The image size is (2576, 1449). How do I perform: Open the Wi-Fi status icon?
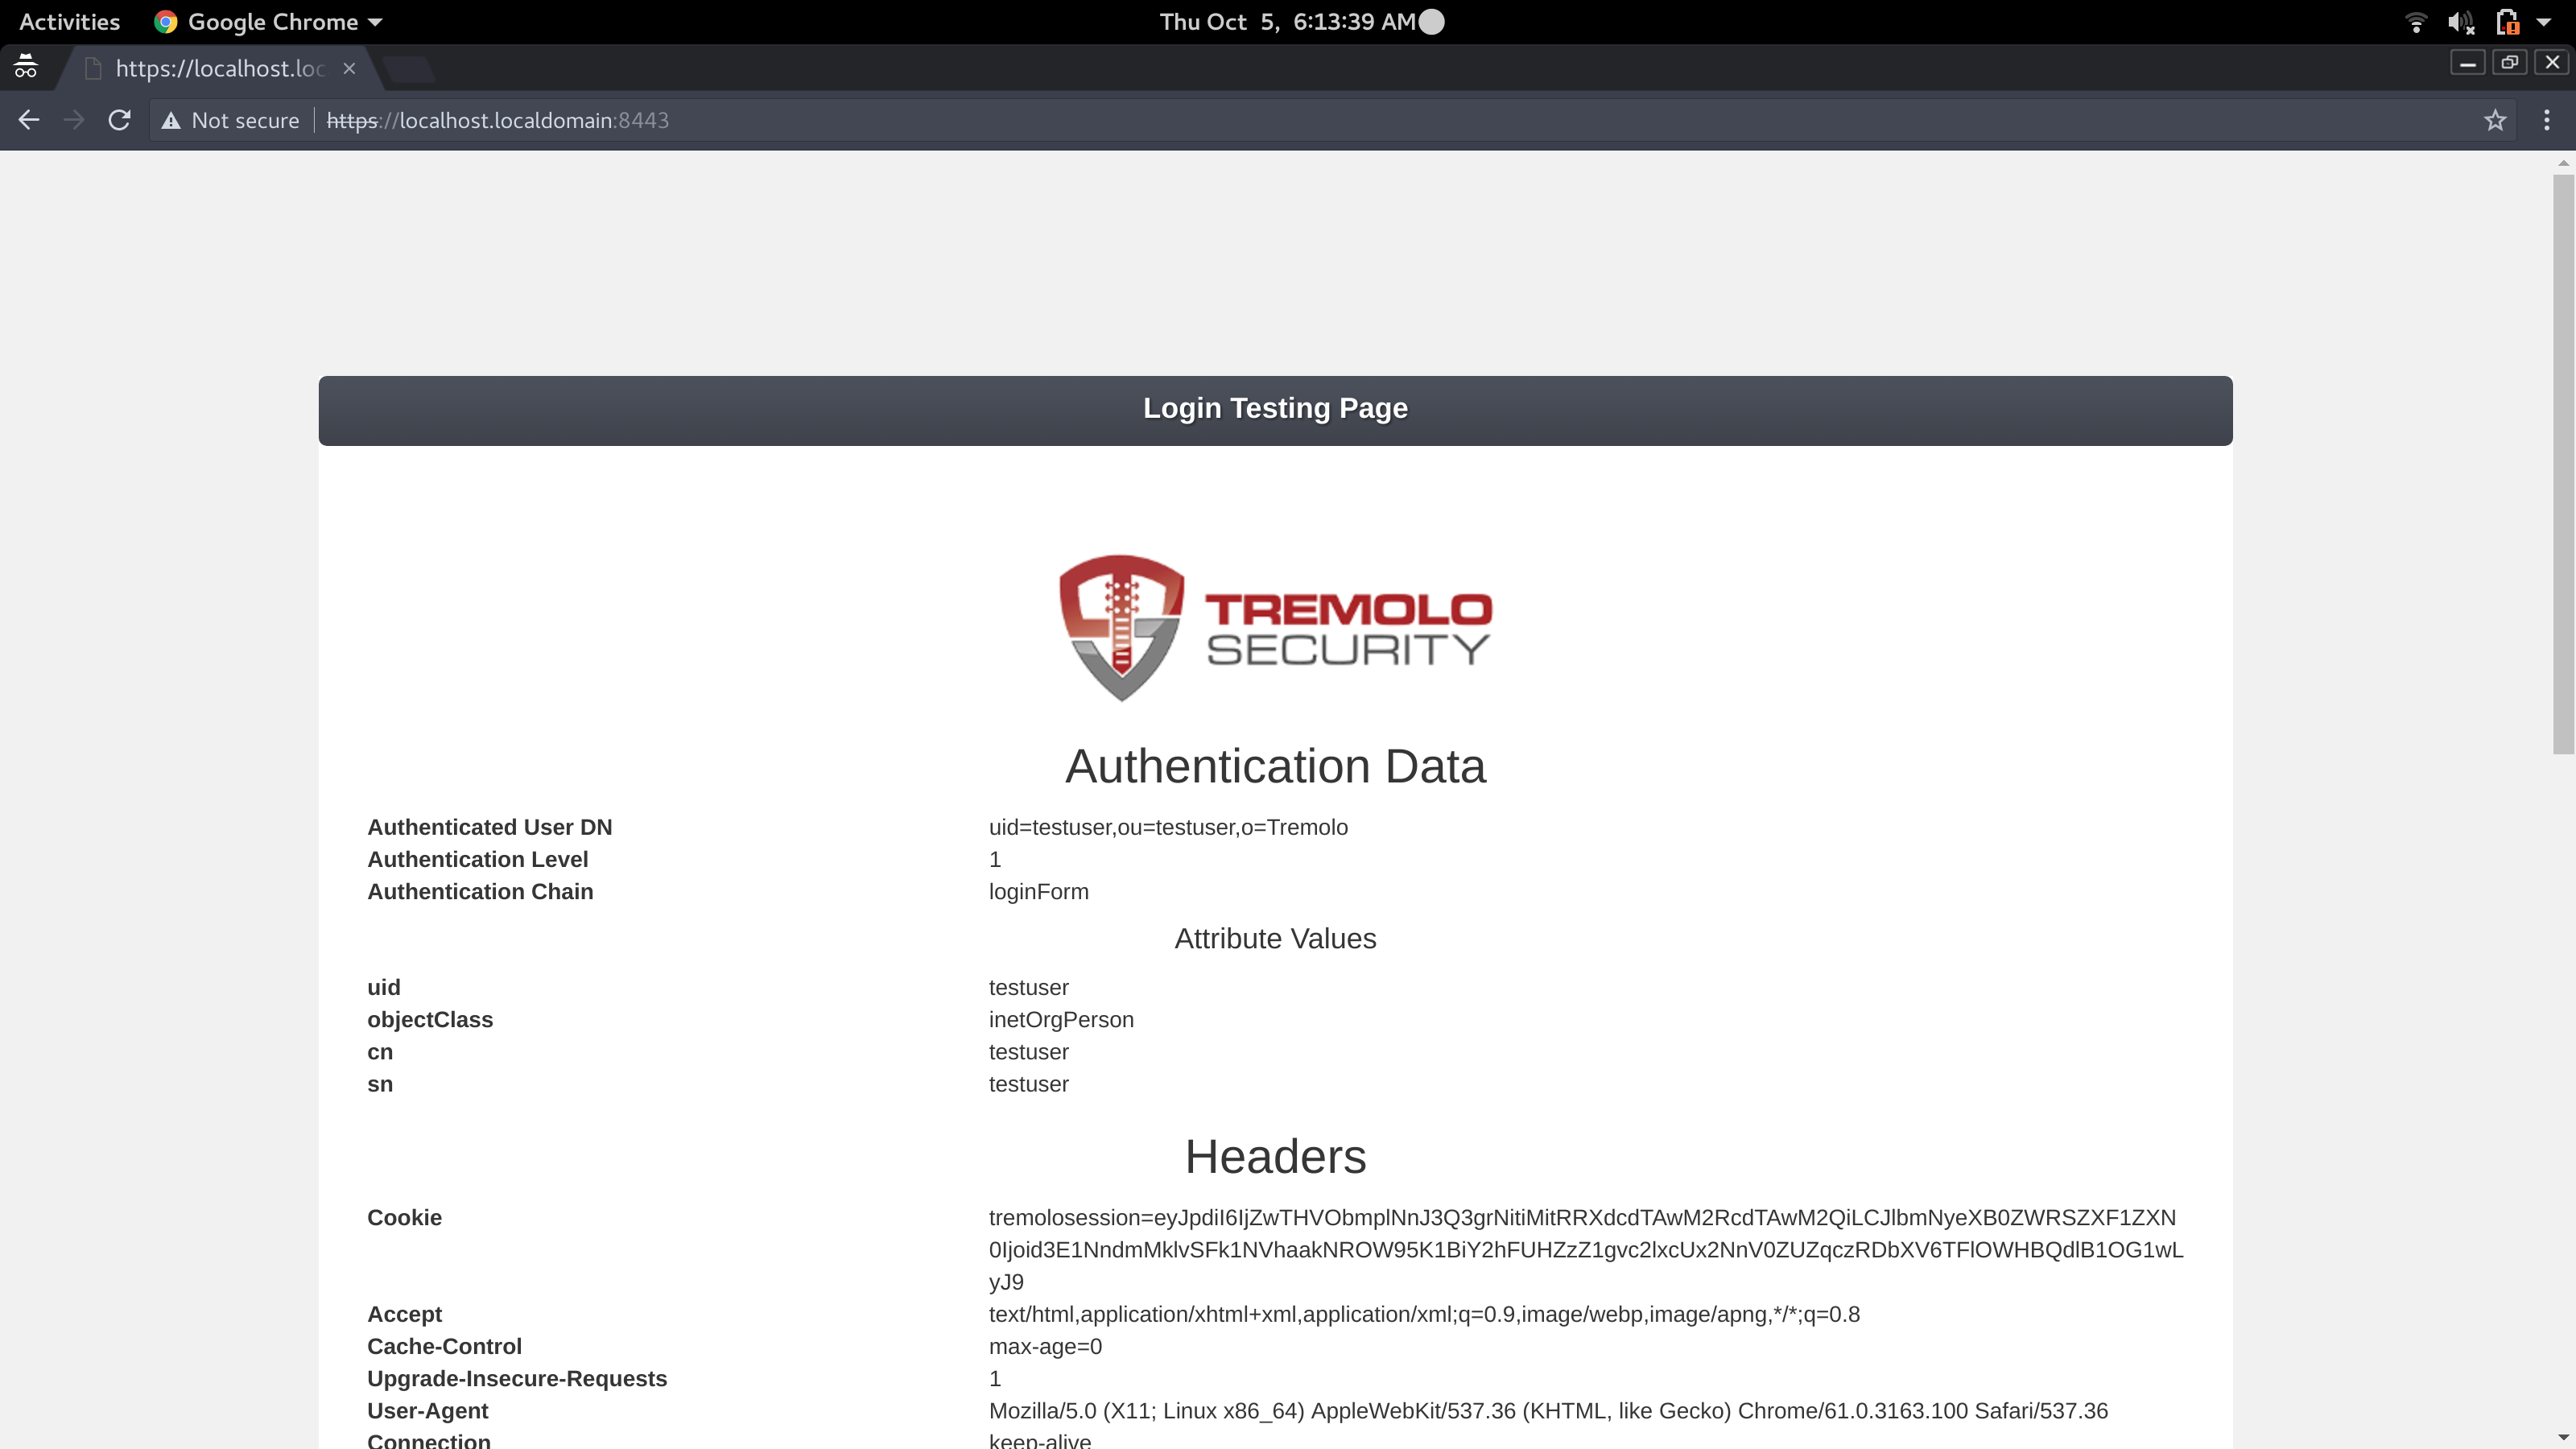pos(2416,22)
